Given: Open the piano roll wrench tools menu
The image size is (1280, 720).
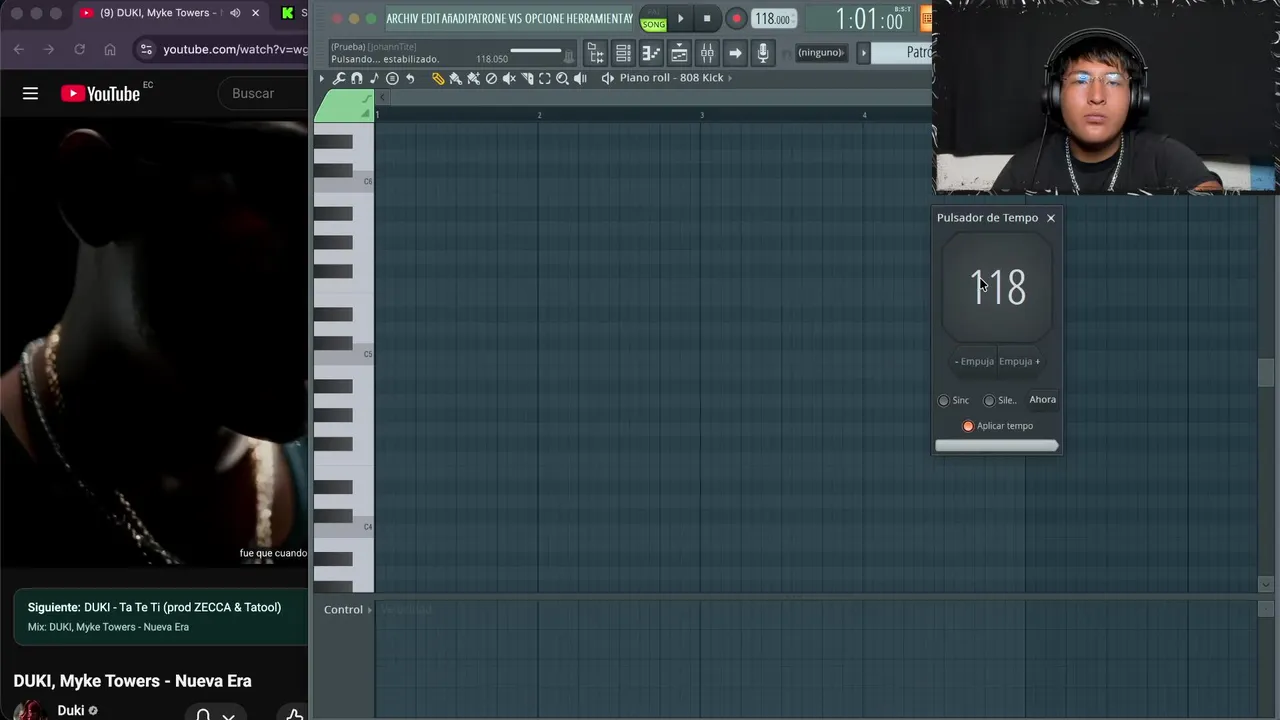Looking at the screenshot, I should point(339,78).
